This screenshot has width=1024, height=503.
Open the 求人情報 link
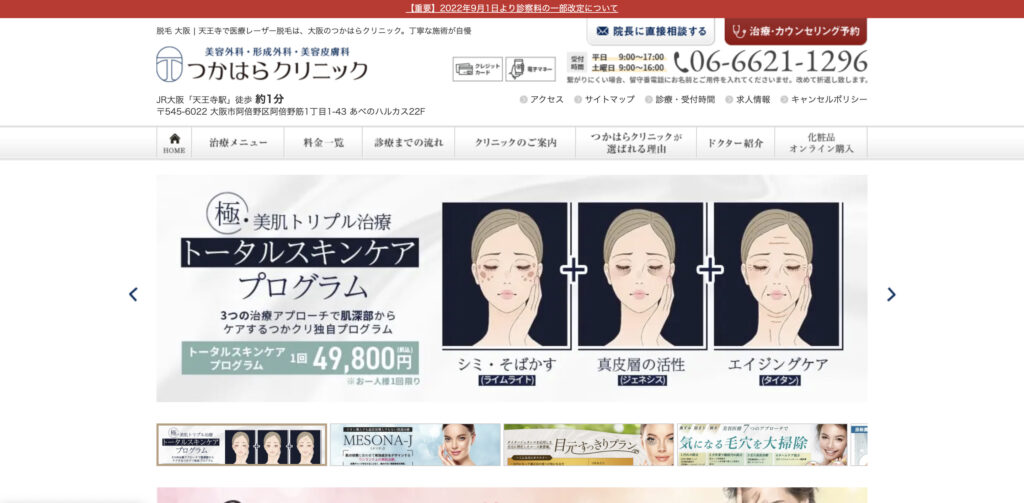(748, 99)
